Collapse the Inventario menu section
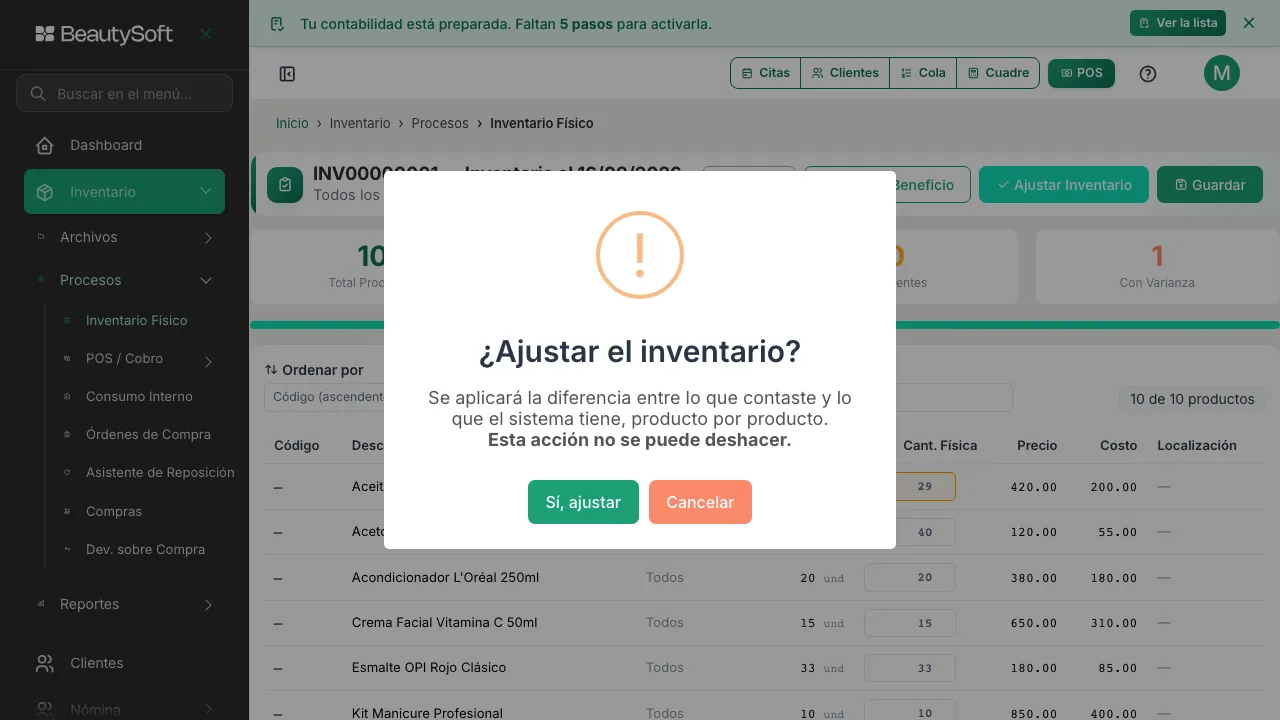The width and height of the screenshot is (1280, 720). pos(124,192)
